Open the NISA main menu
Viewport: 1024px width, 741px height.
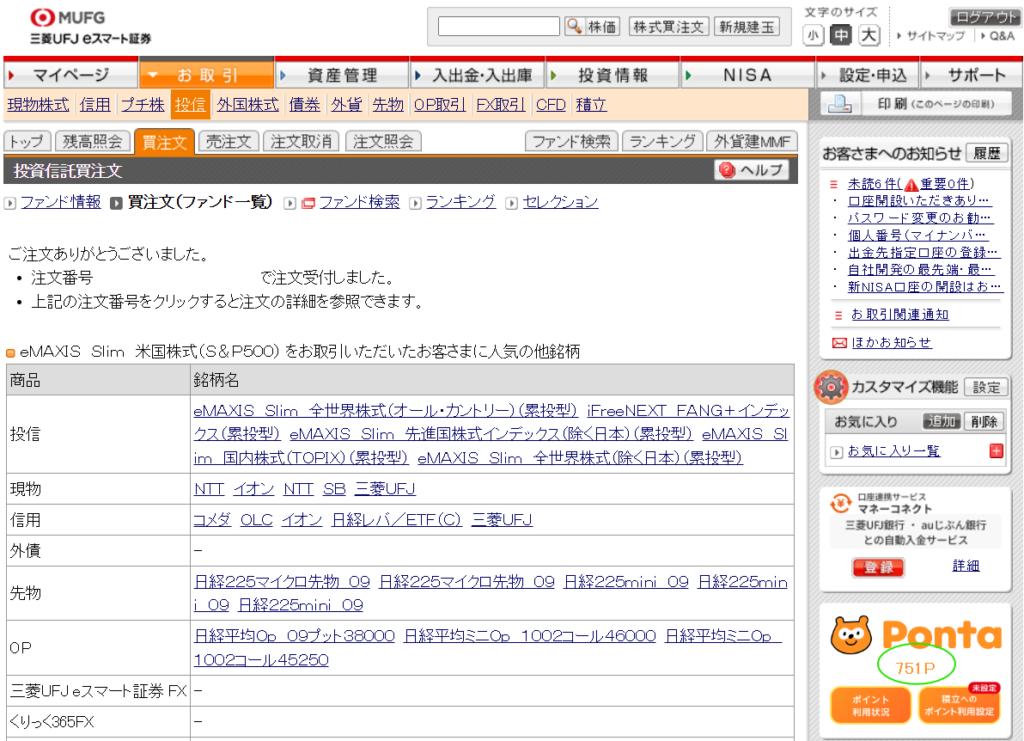tap(748, 74)
